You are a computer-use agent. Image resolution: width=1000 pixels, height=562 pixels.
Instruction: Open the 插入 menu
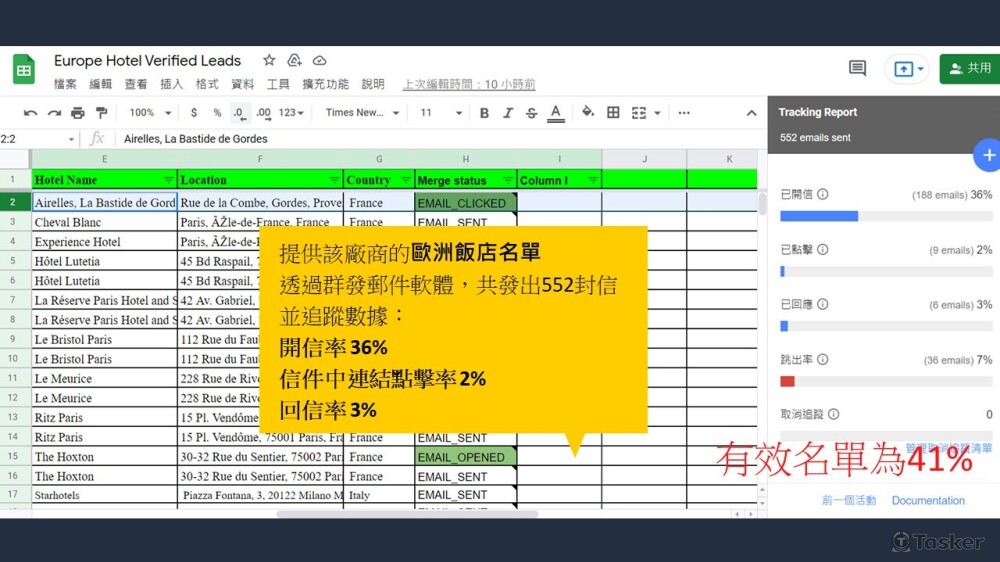(x=172, y=84)
